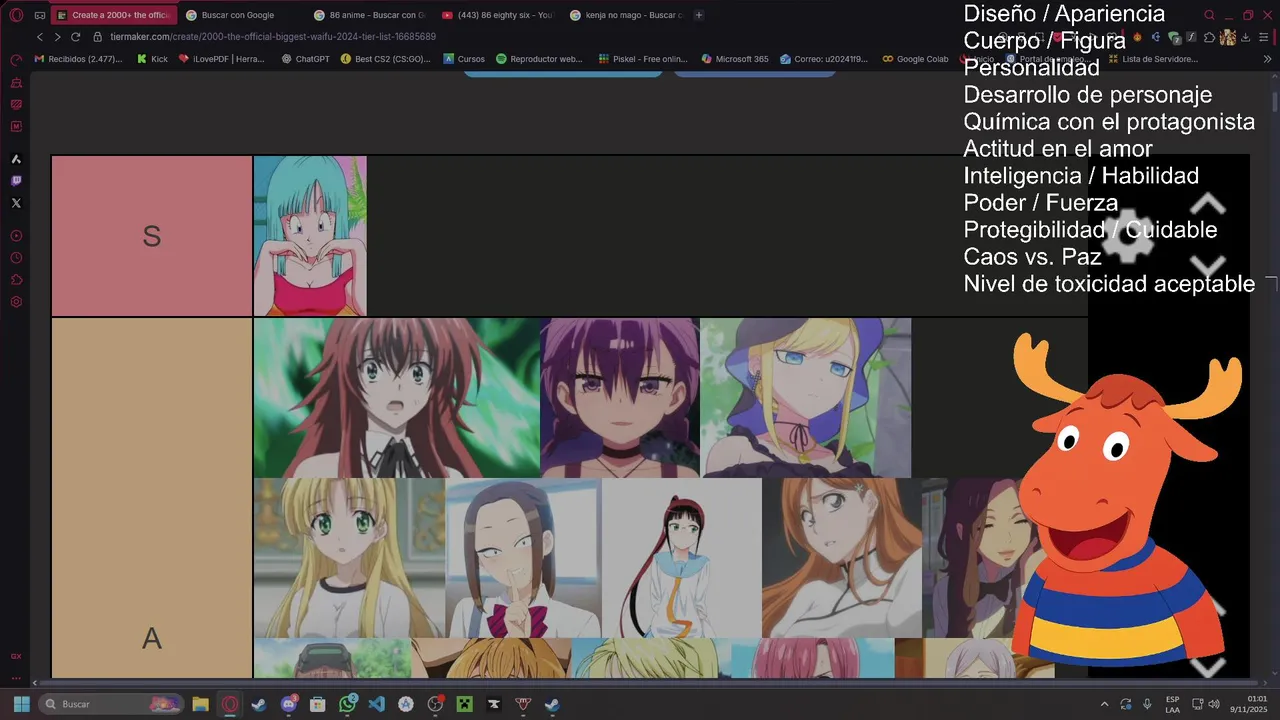The image size is (1280, 720).
Task: Open ChatGPT bookmark
Action: click(x=305, y=59)
